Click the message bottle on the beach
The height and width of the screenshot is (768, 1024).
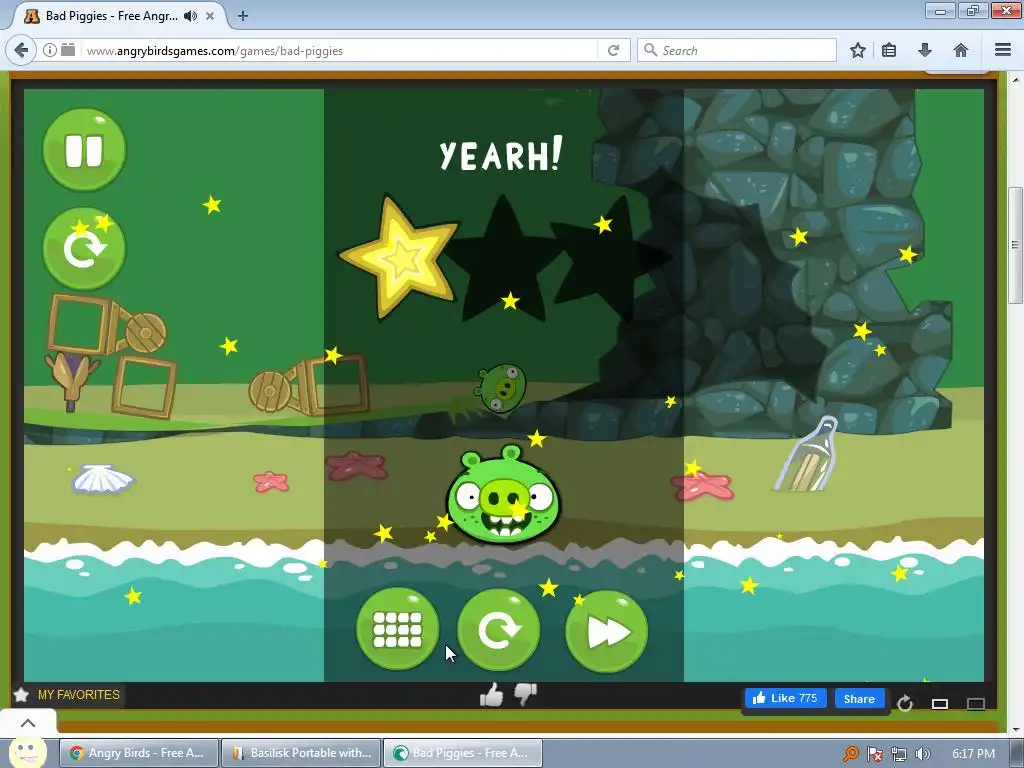pyautogui.click(x=807, y=454)
